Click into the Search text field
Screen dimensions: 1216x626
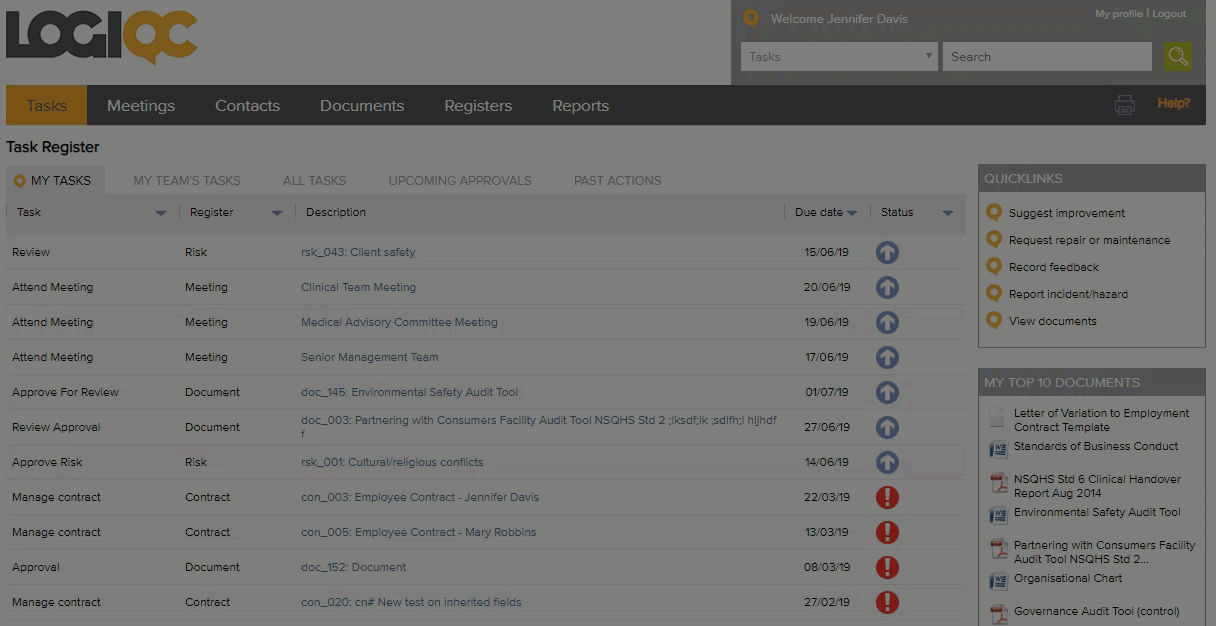[1046, 57]
